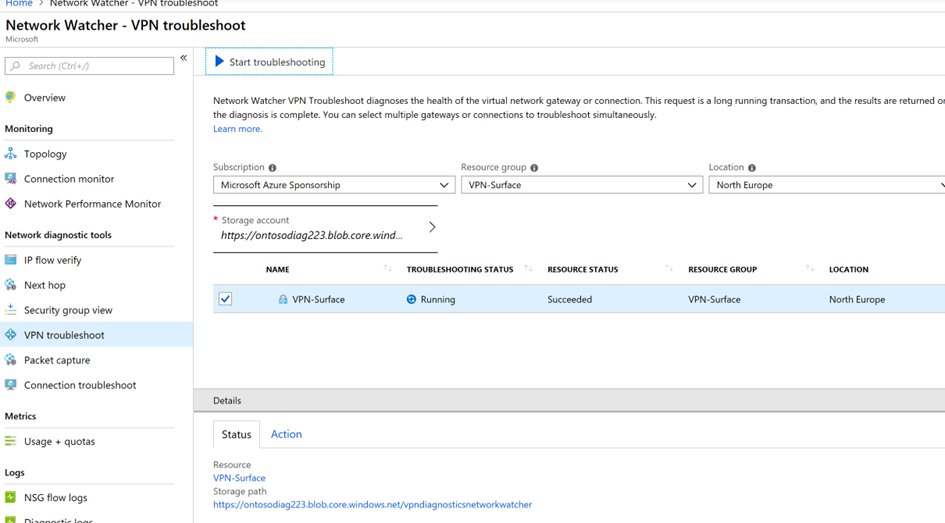The height and width of the screenshot is (523, 945).
Task: Go to Home in the breadcrumb
Action: pyautogui.click(x=19, y=4)
